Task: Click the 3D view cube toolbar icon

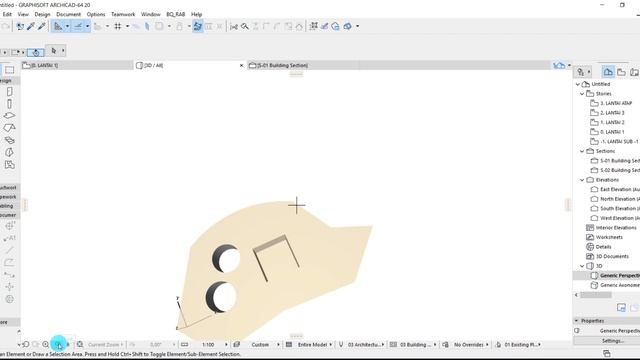Action: point(347,27)
